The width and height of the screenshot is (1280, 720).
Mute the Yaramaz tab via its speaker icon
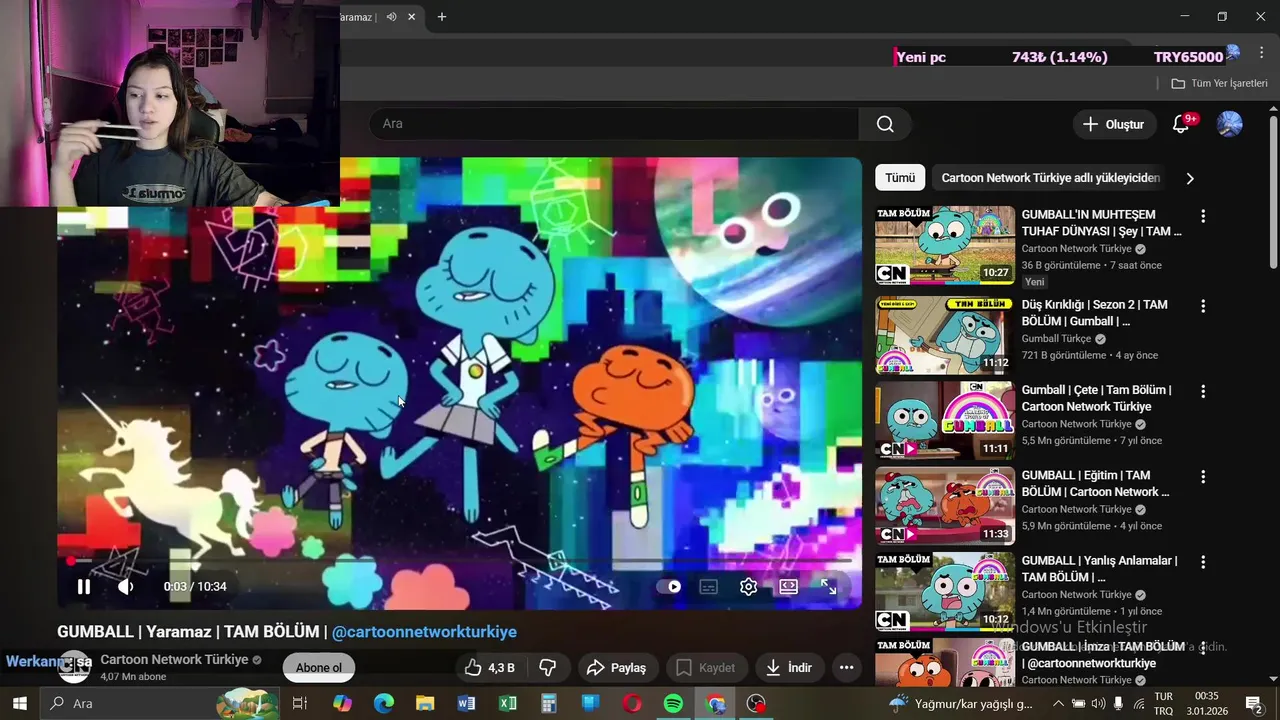click(392, 17)
